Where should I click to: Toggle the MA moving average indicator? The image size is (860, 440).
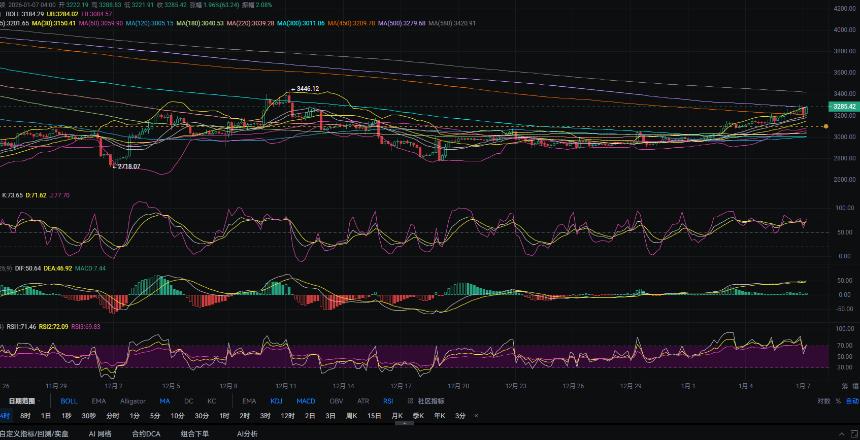coord(165,401)
